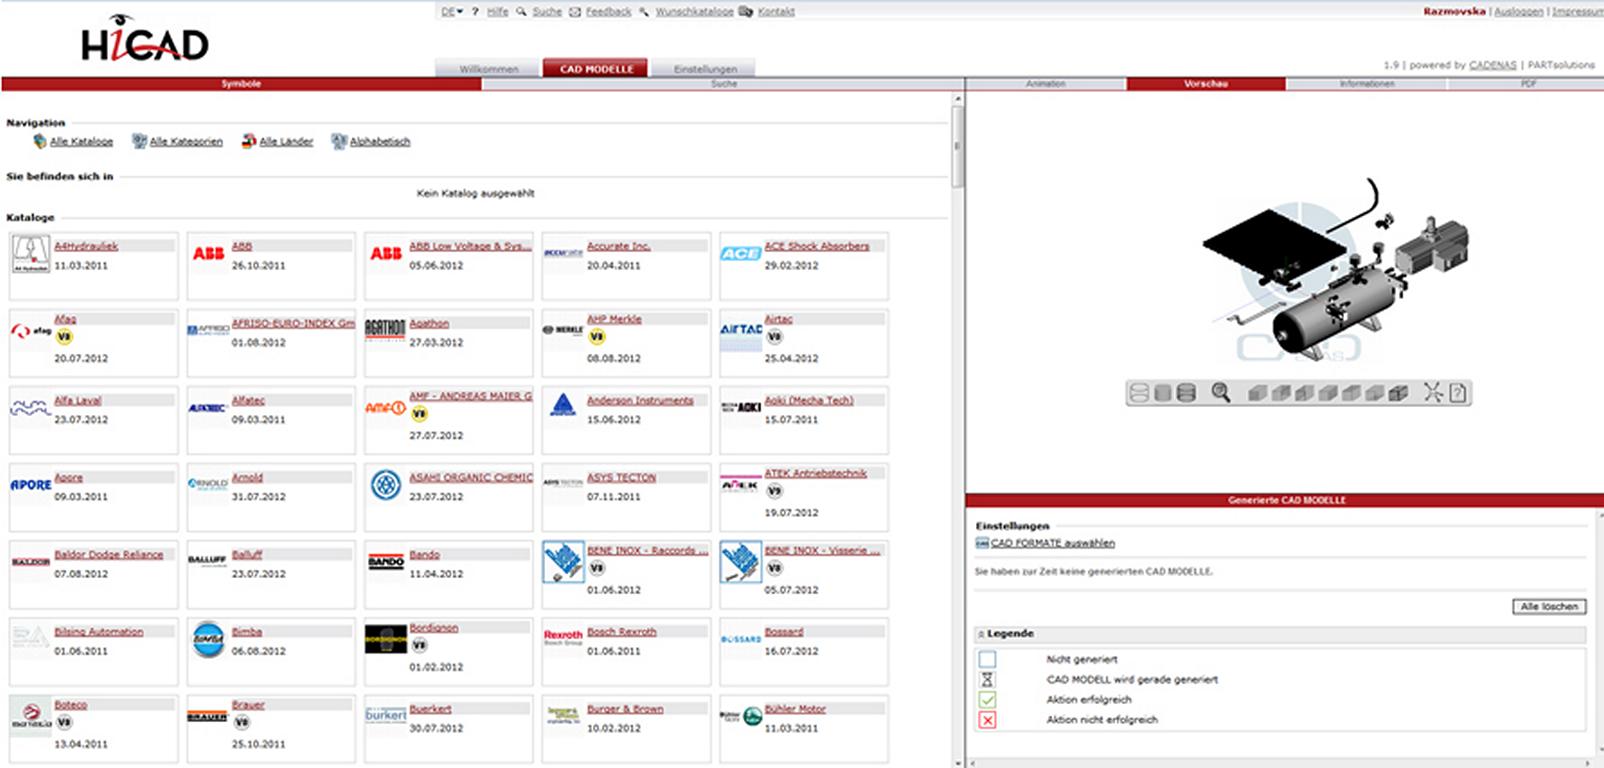Click the Alle Kategorien link
This screenshot has height=768, width=1604.
(x=186, y=142)
